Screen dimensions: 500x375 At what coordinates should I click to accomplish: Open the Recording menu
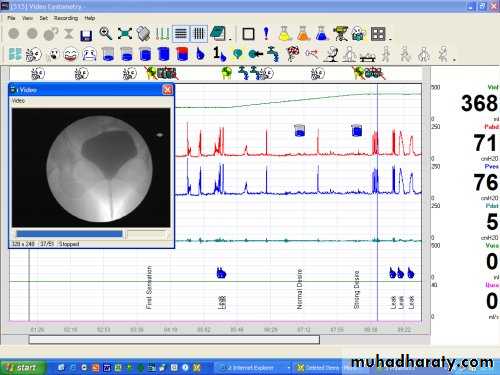[x=66, y=18]
